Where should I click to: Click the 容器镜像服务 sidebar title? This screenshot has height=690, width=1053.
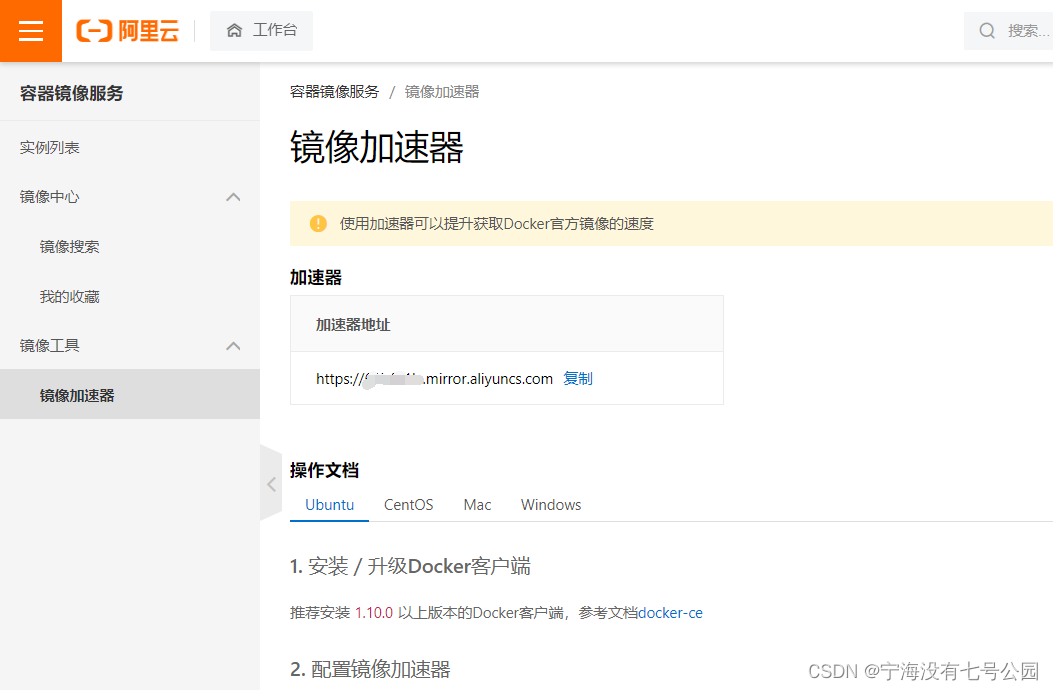pos(71,93)
